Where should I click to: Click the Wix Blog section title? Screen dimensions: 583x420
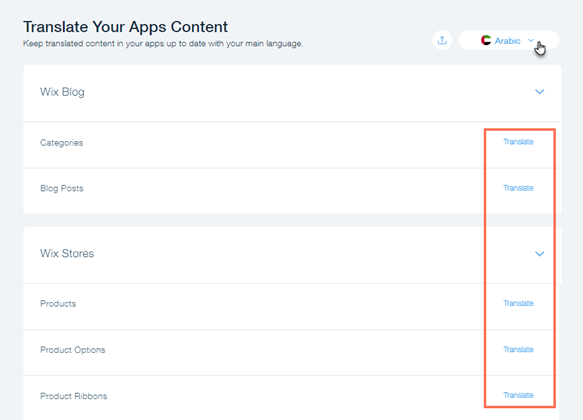[62, 92]
